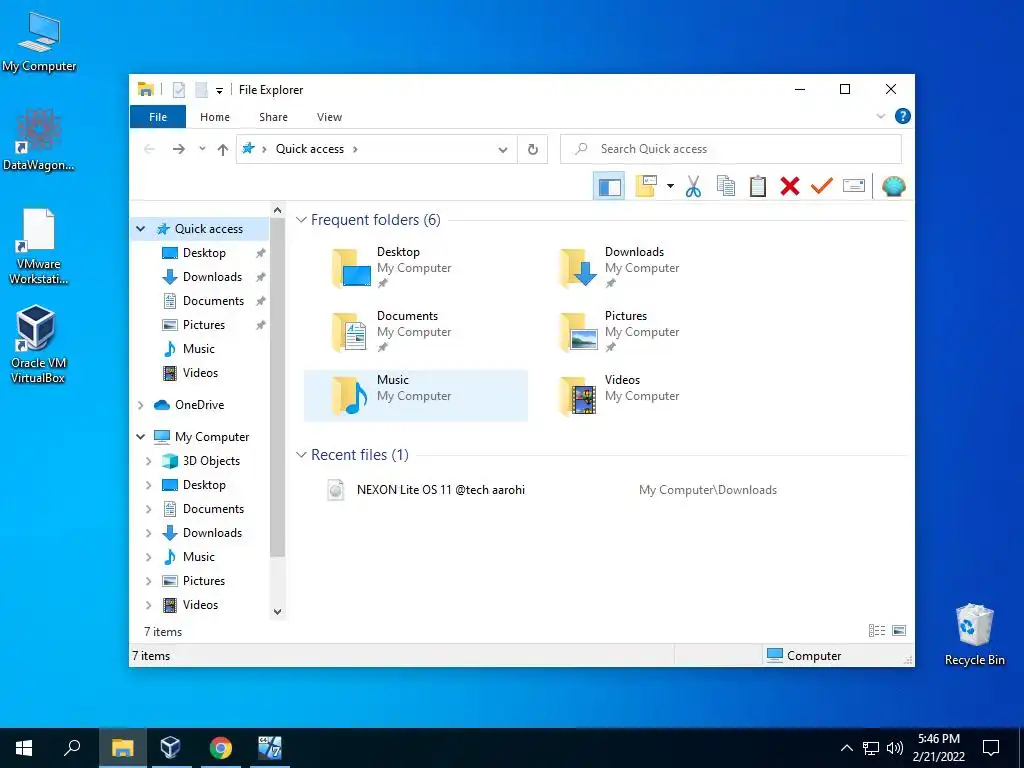Collapse the My Computer tree node
Viewport: 1024px width, 768px height.
(140, 437)
